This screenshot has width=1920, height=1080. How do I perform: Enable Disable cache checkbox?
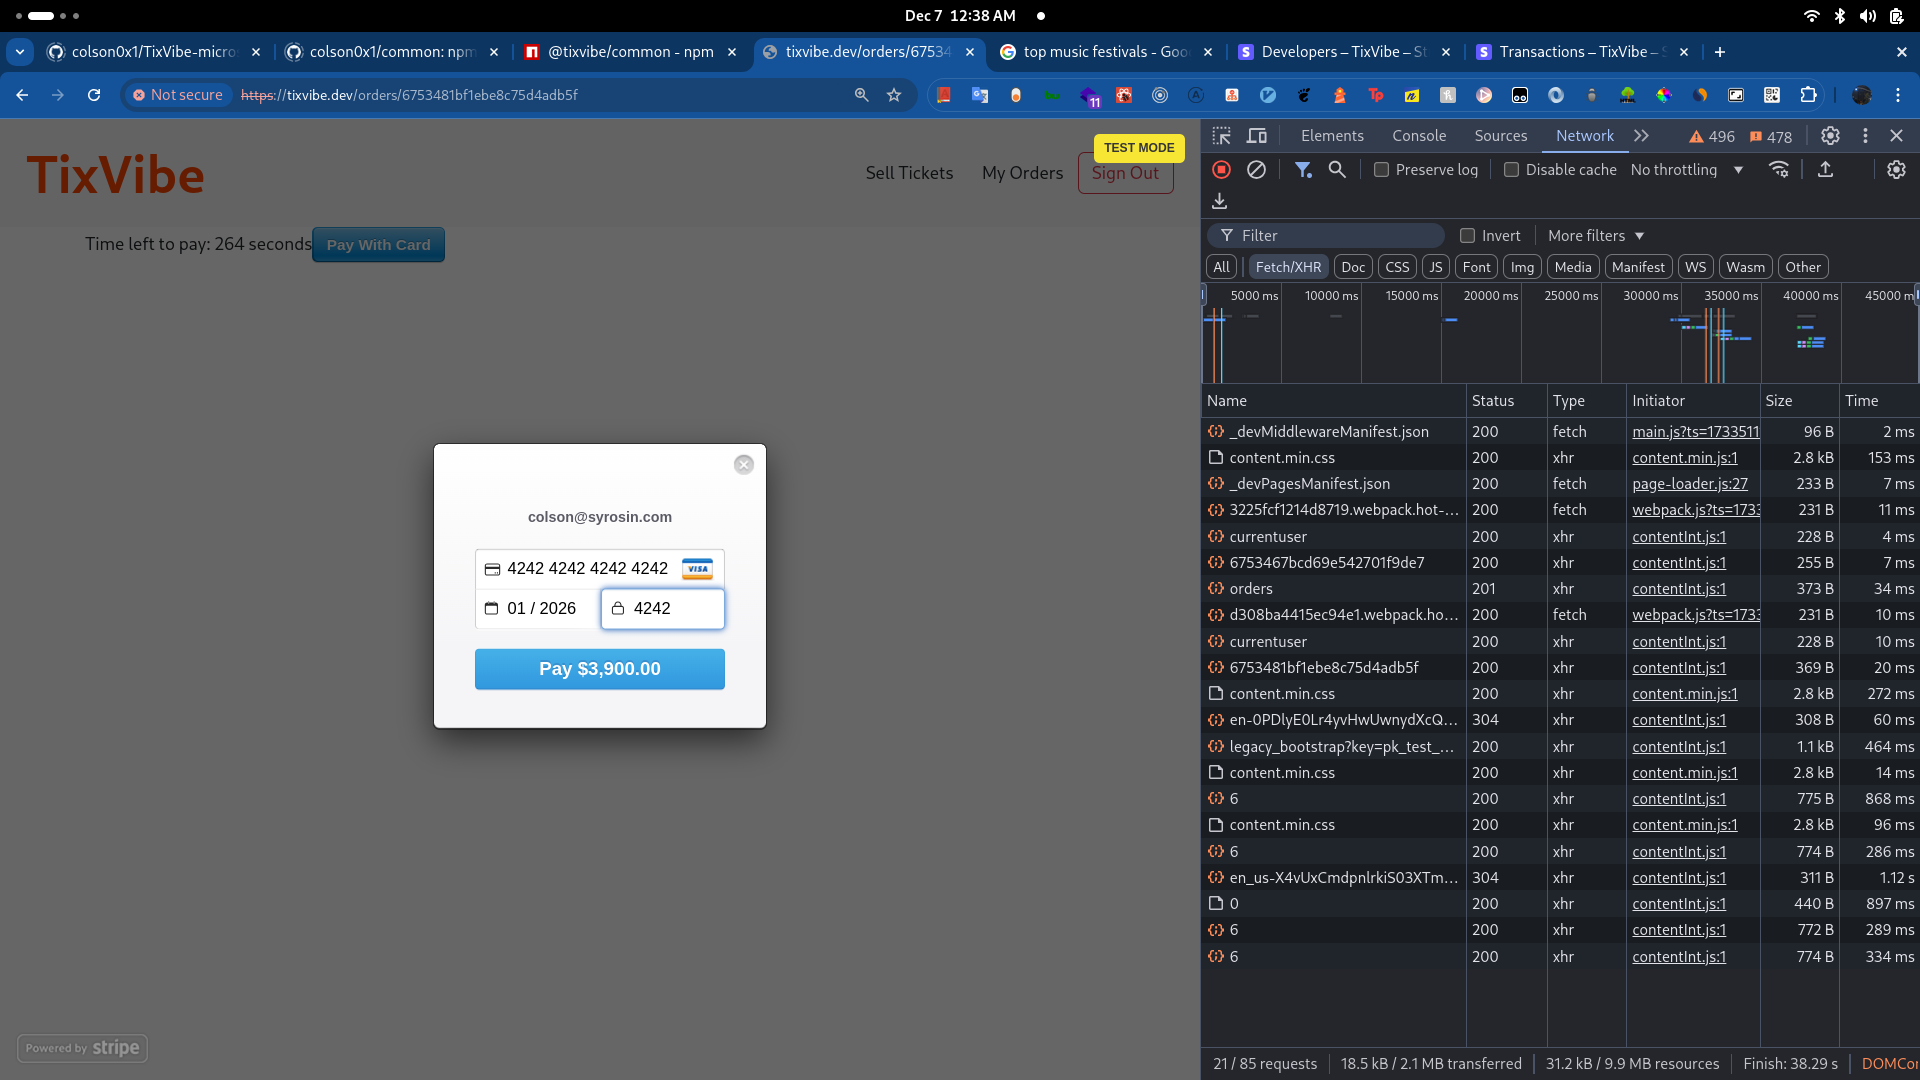pyautogui.click(x=1511, y=170)
